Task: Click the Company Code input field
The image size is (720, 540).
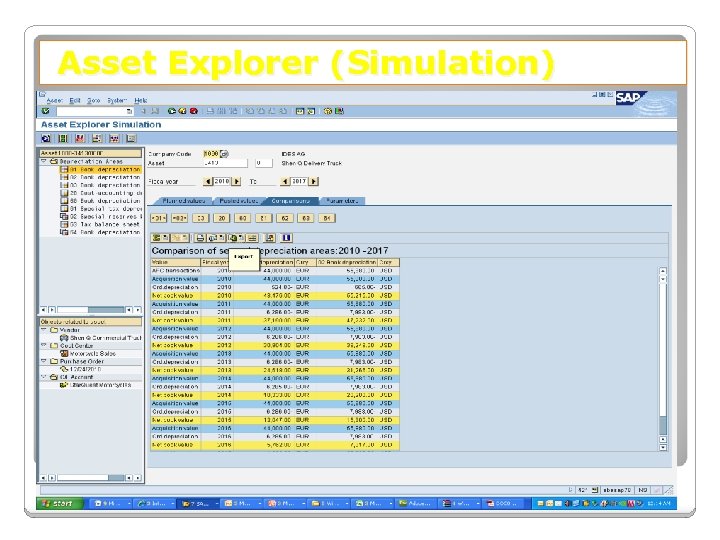Action: (211, 154)
